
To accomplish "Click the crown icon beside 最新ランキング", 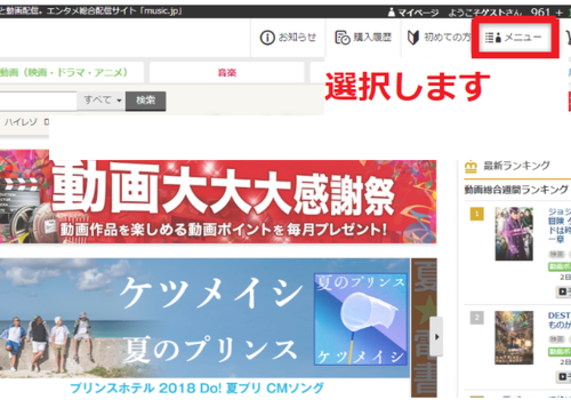I will [x=470, y=166].
